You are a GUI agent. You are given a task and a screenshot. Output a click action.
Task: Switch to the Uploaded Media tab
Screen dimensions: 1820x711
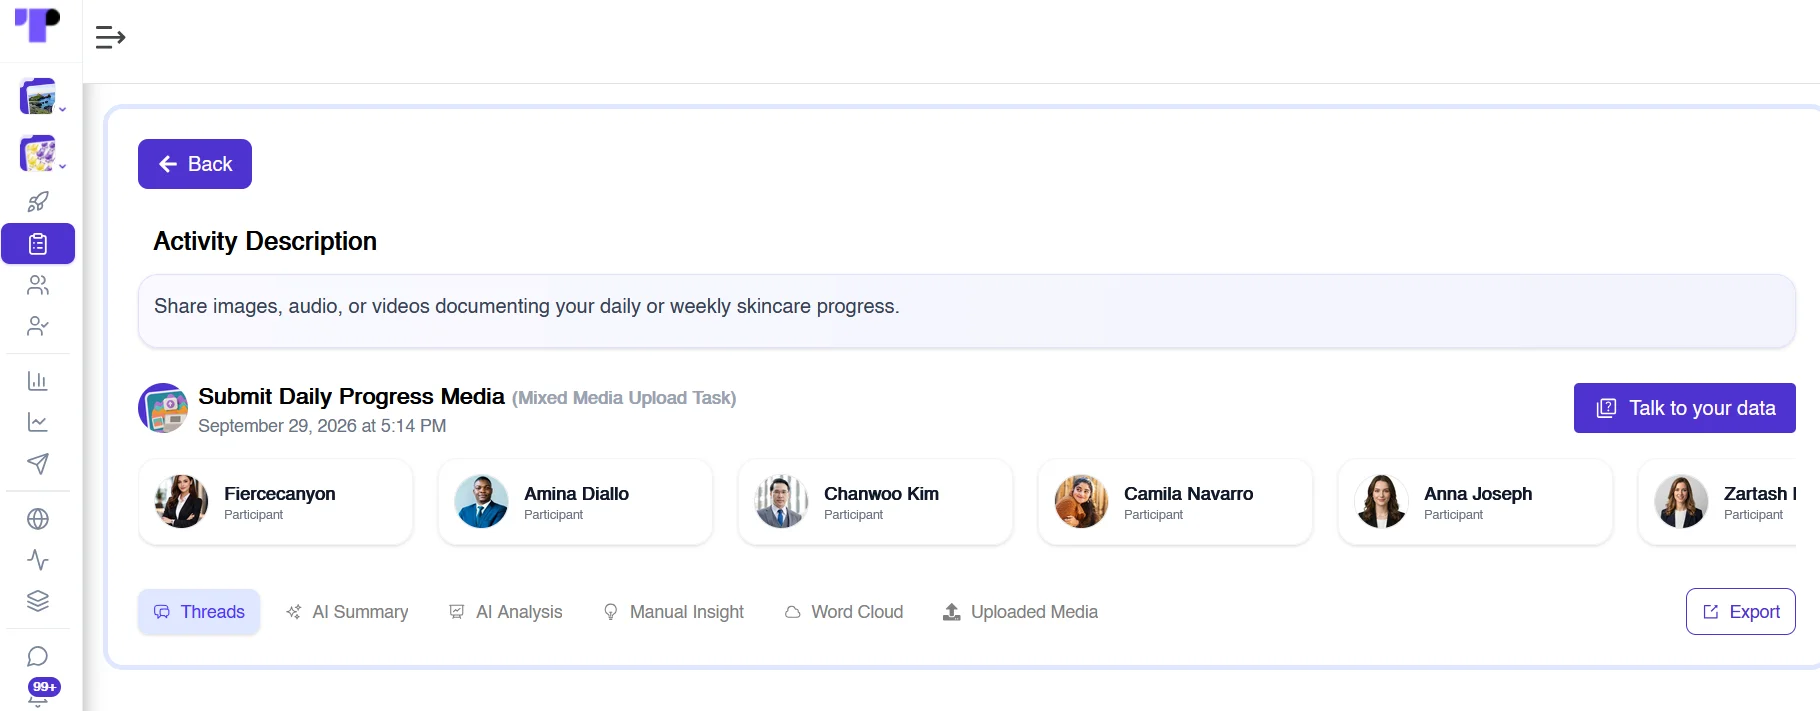point(1021,612)
